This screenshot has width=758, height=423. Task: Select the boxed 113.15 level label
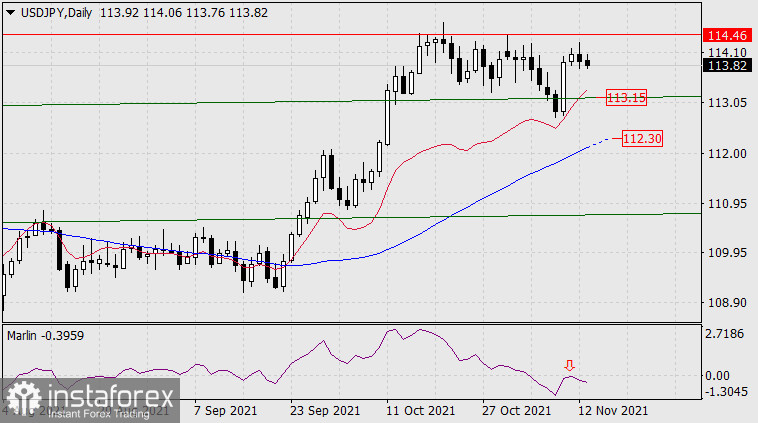pos(627,98)
